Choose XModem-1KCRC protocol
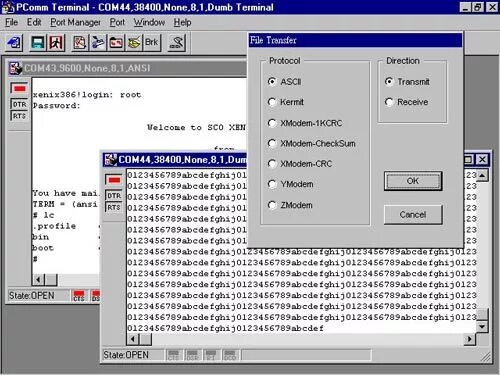Image resolution: width=500 pixels, height=375 pixels. click(305, 123)
